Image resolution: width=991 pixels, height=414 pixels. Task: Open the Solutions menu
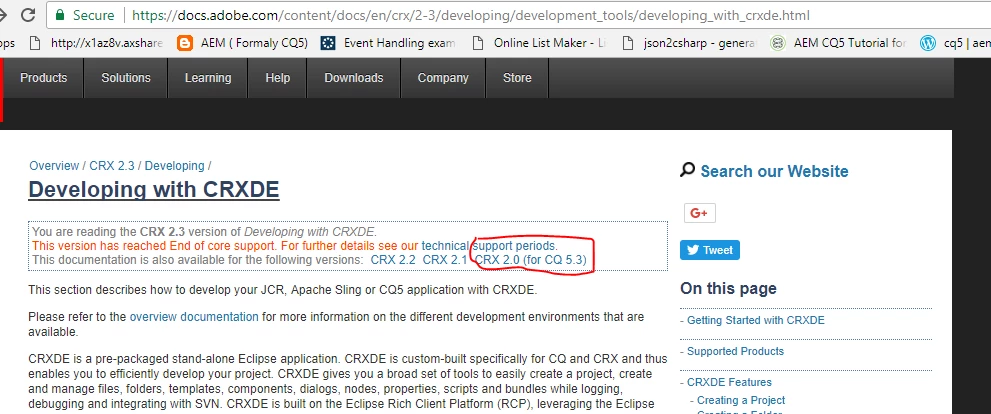pyautogui.click(x=126, y=78)
